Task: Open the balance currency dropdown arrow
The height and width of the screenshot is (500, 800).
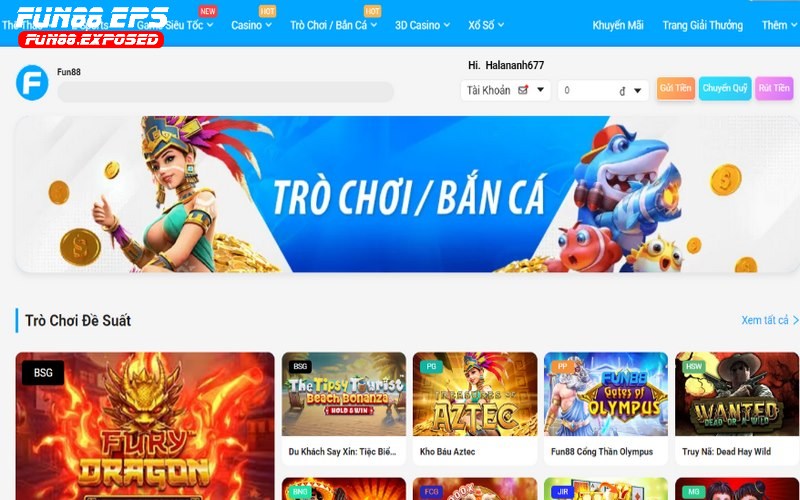Action: 637,90
